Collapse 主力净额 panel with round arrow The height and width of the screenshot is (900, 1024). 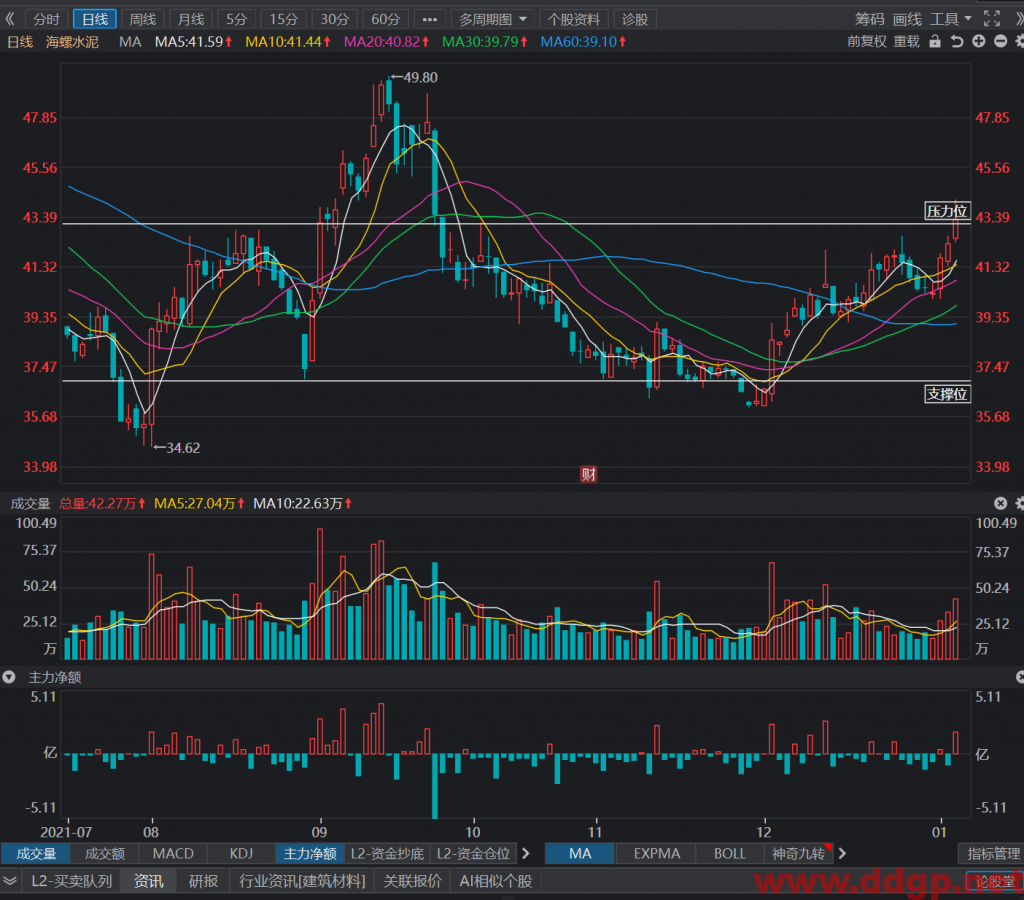tap(8, 677)
